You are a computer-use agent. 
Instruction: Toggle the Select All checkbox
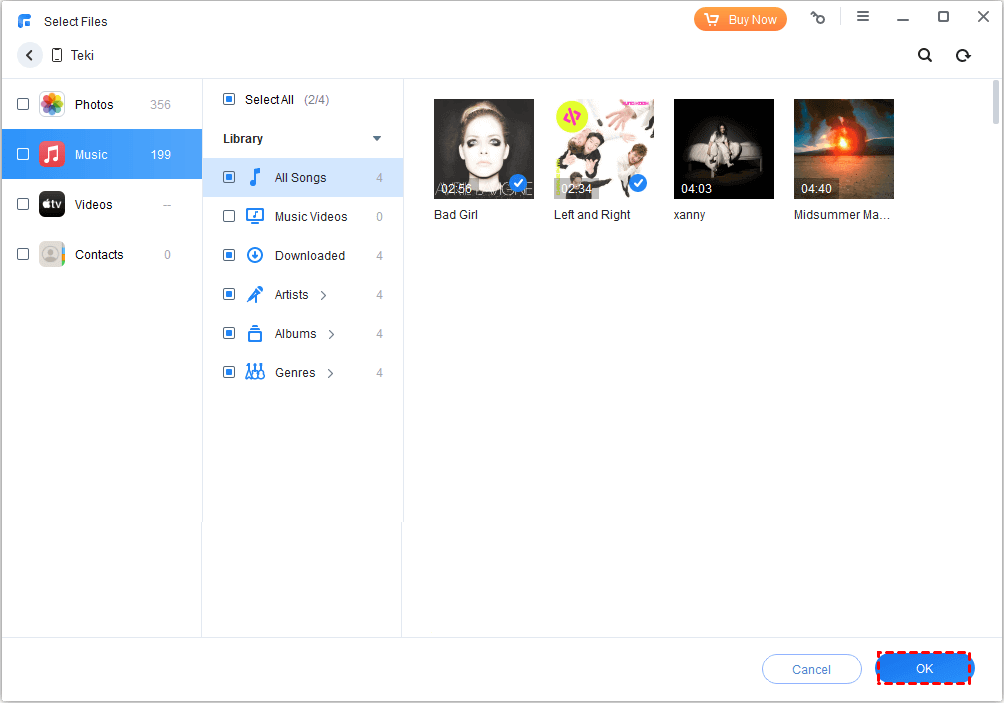[229, 99]
